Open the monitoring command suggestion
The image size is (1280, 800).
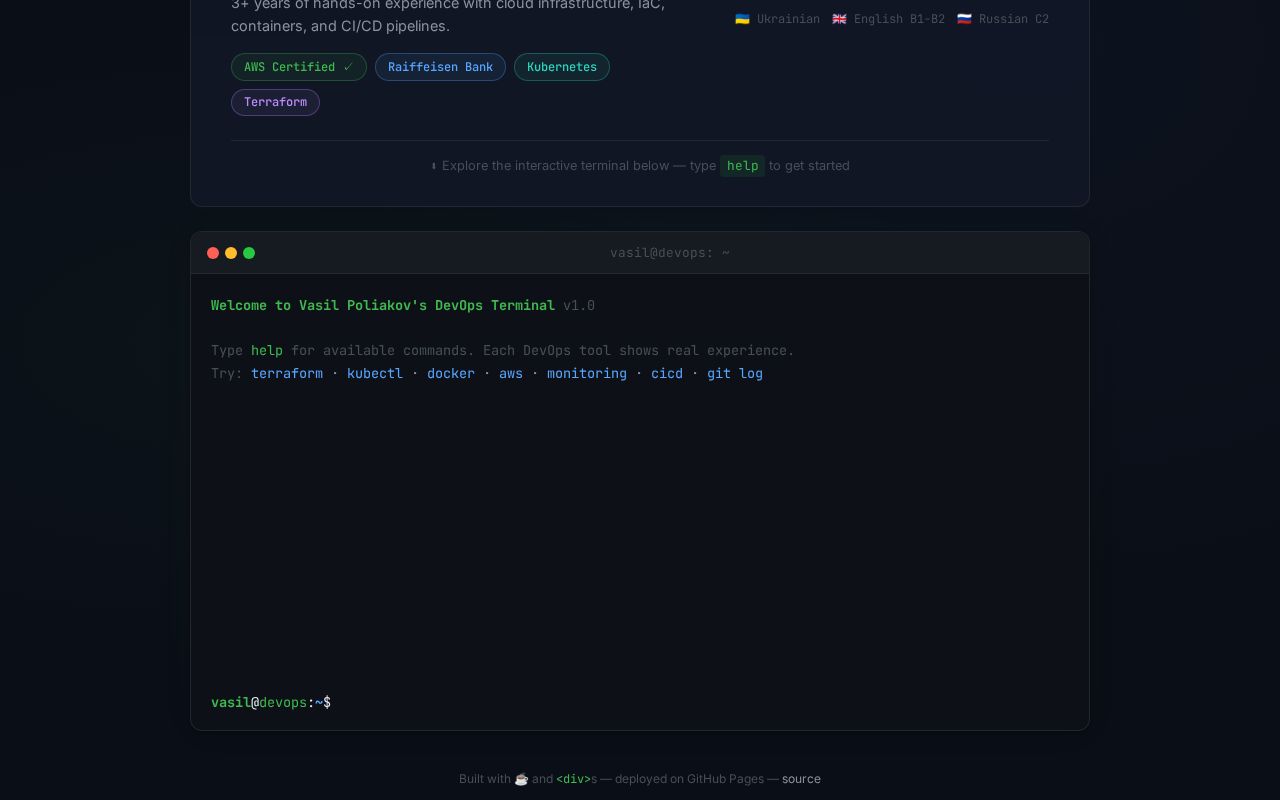pos(587,373)
